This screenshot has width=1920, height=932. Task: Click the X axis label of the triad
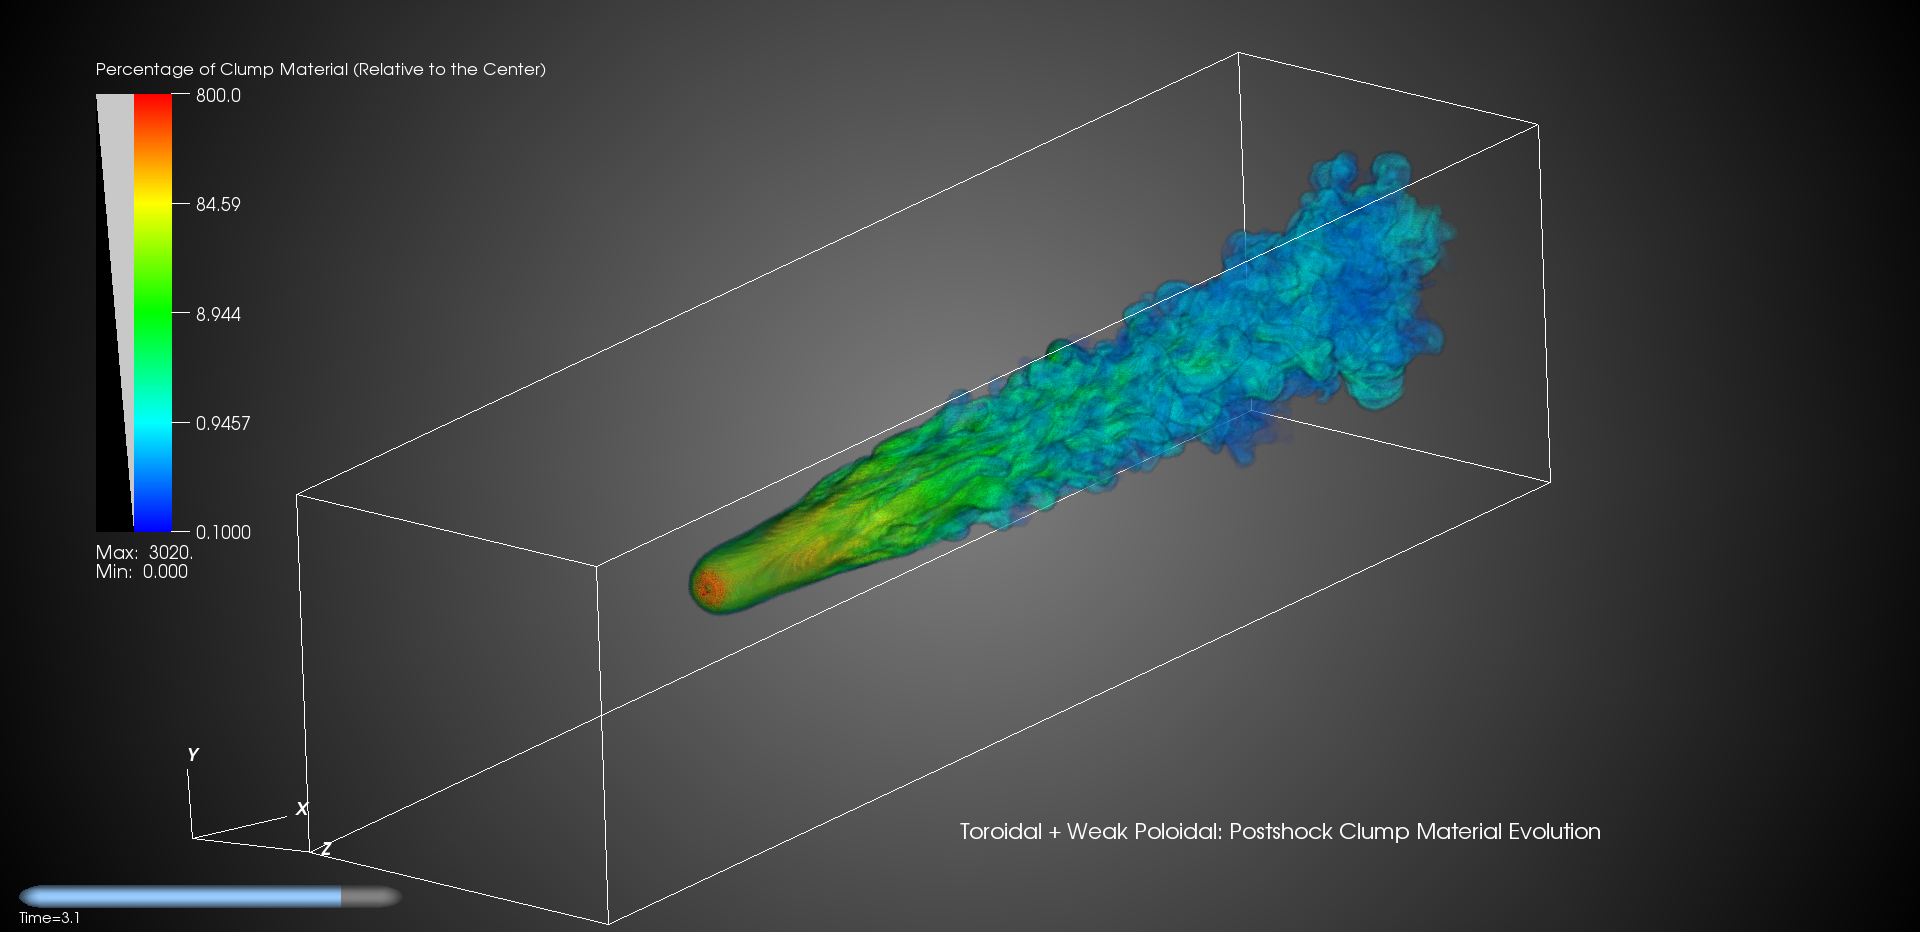(302, 808)
